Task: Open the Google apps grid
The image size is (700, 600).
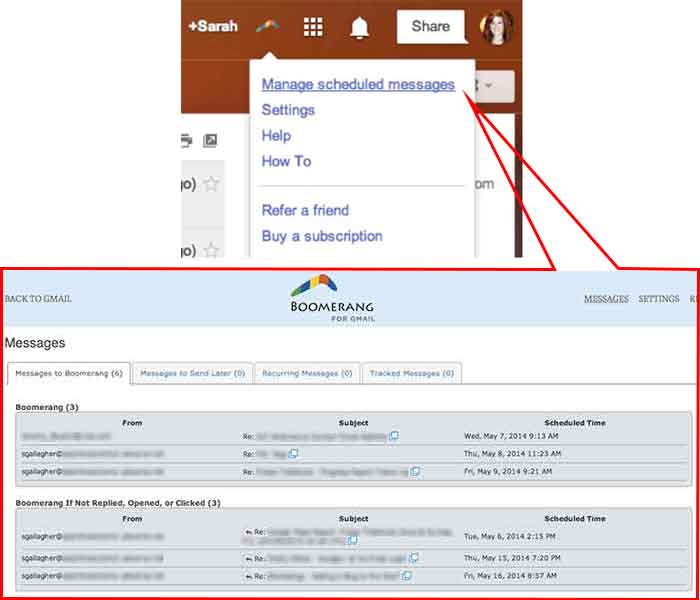Action: [x=313, y=27]
